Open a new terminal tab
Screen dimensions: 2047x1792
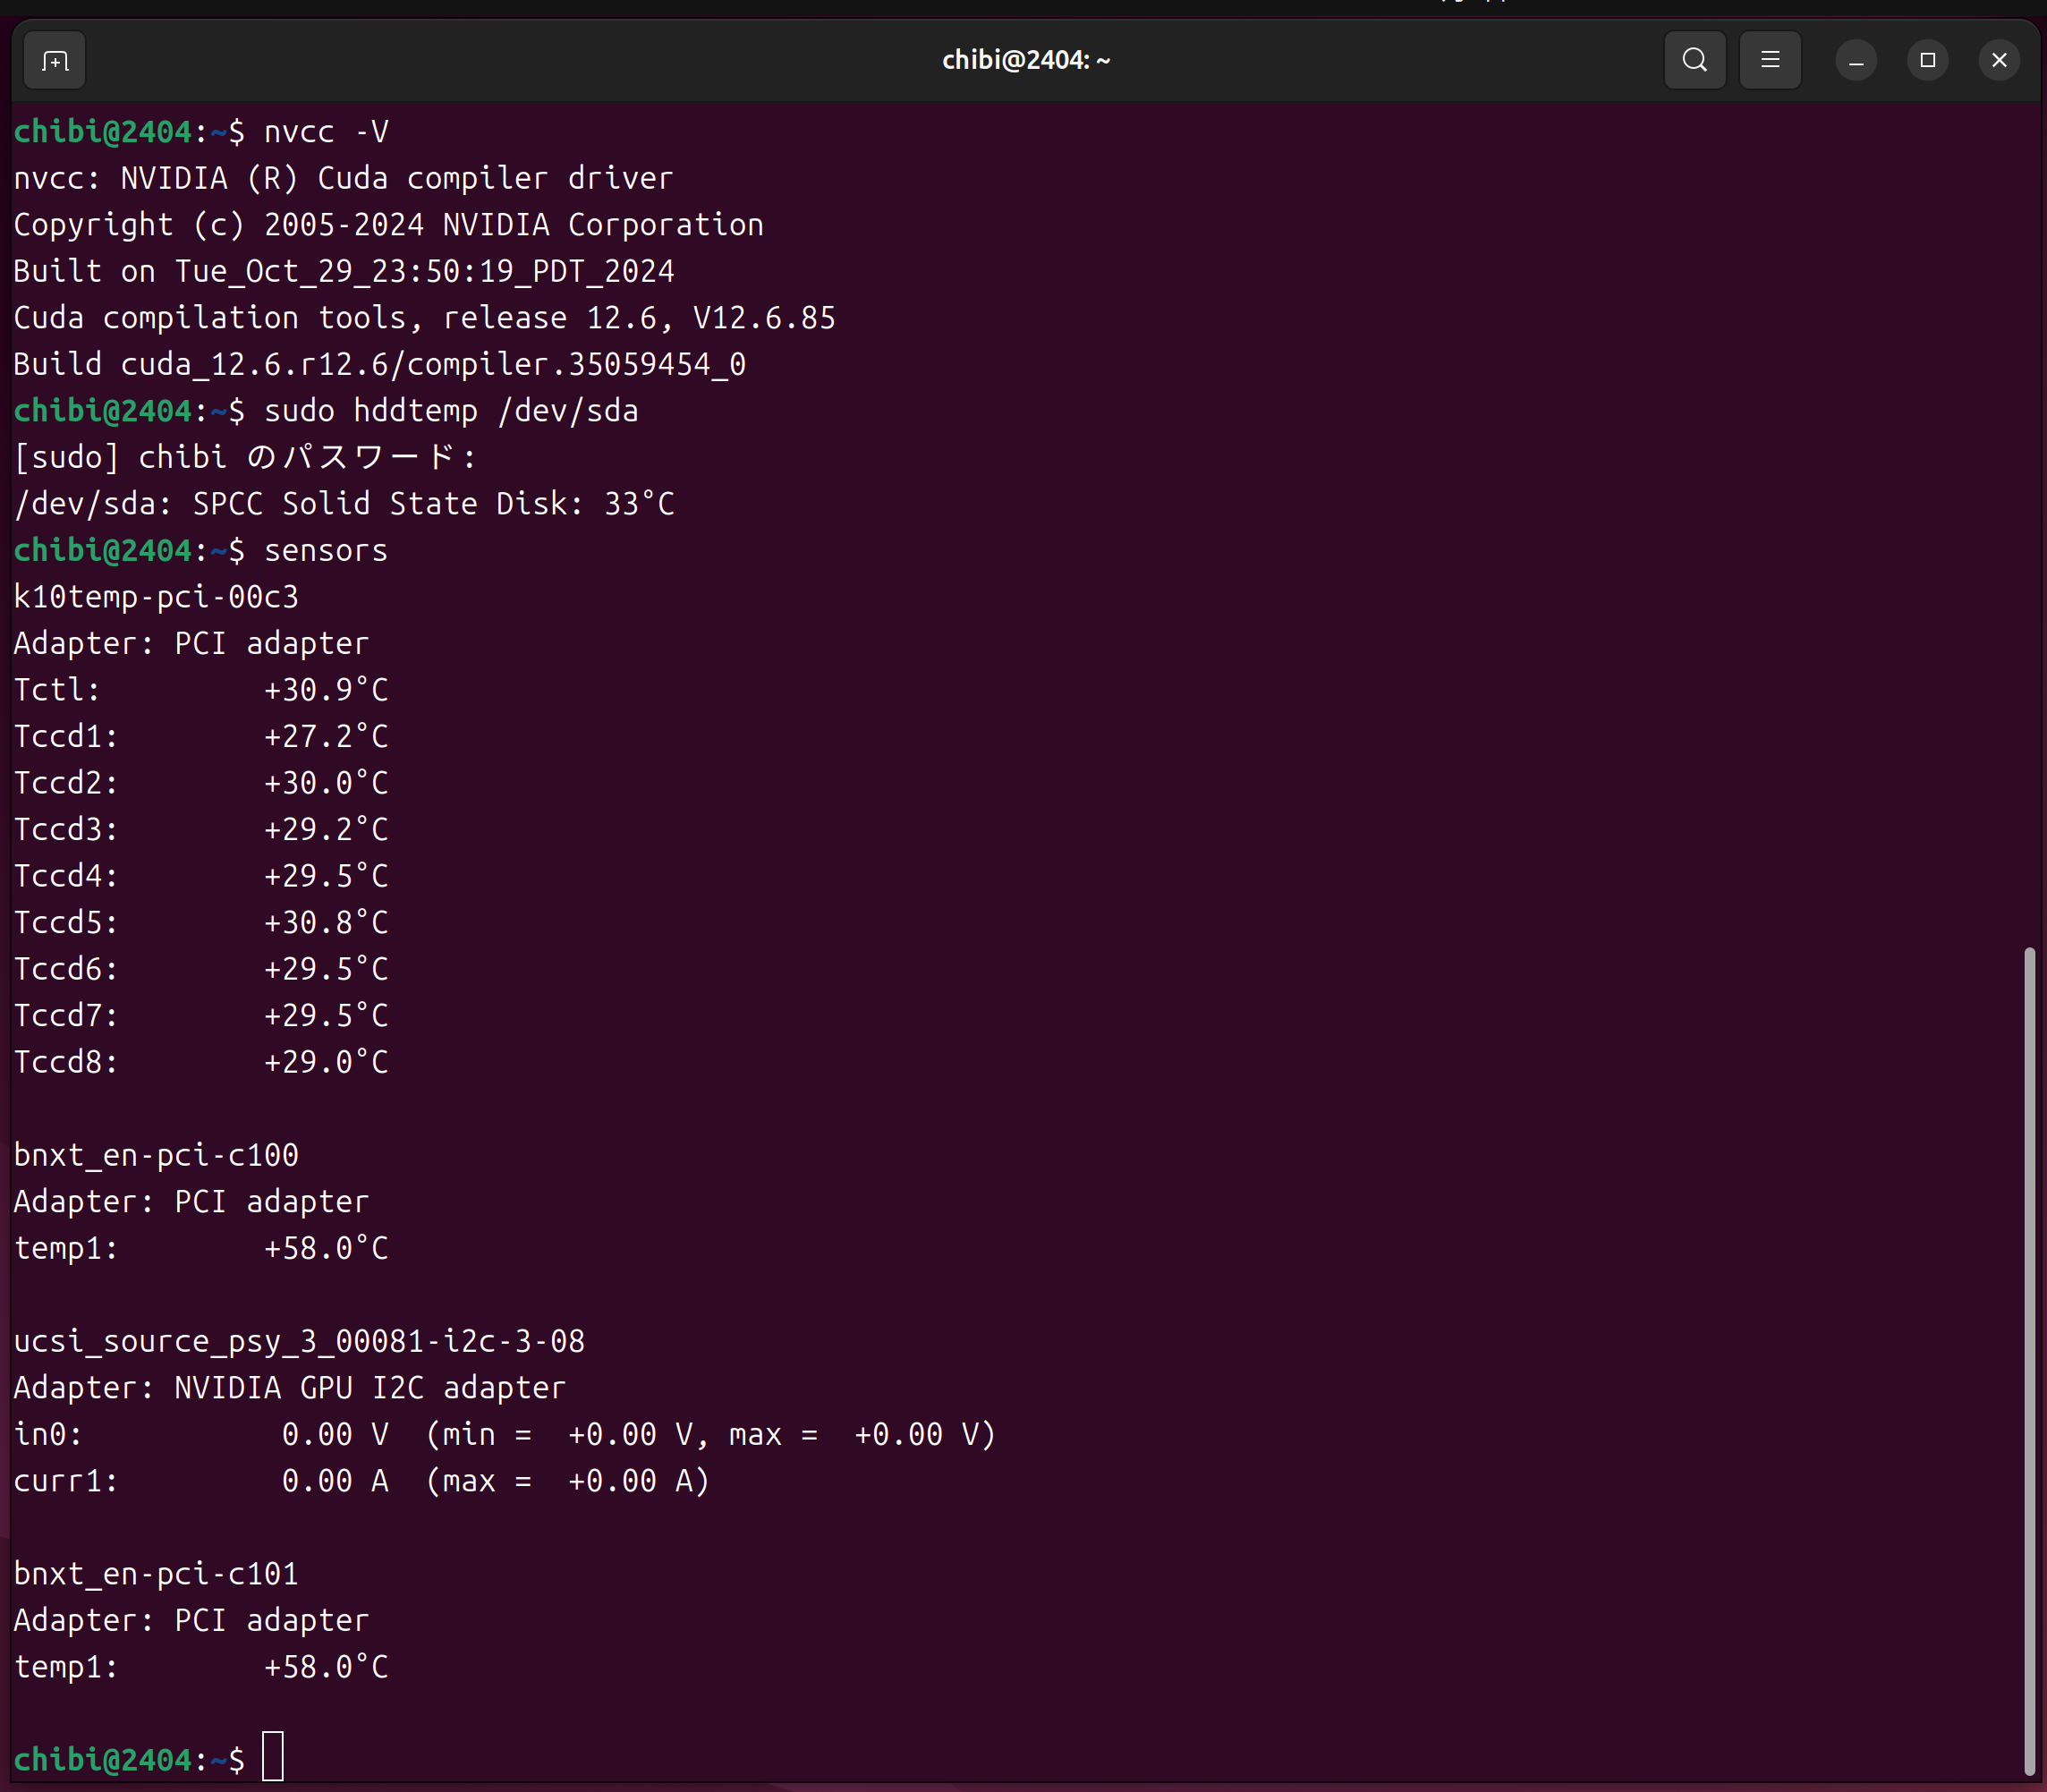[55, 61]
